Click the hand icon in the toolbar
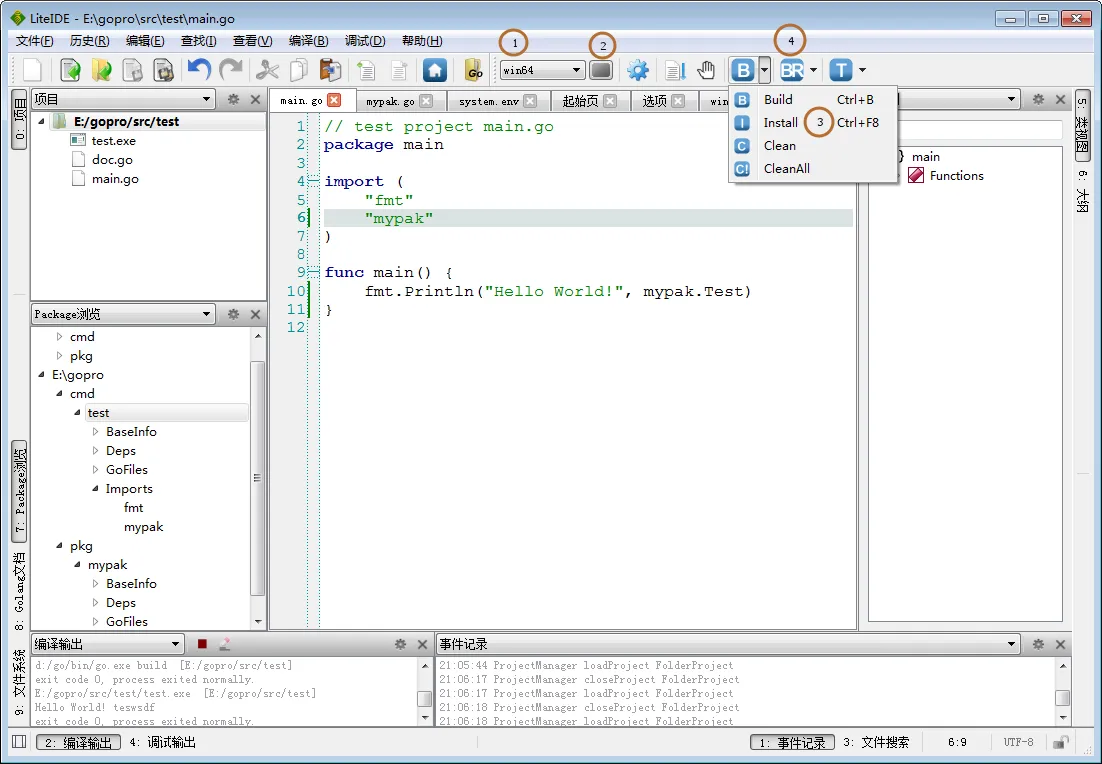Screen dimensions: 1102x764 706,70
